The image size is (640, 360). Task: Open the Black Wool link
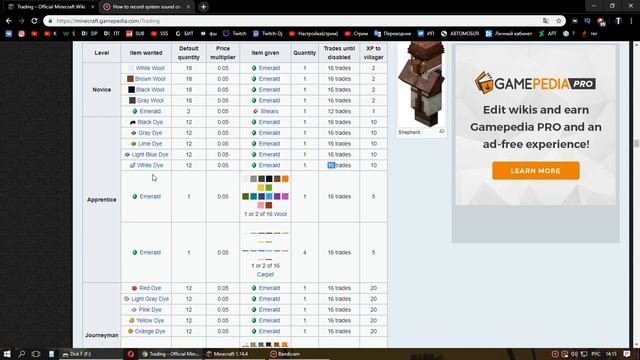150,89
